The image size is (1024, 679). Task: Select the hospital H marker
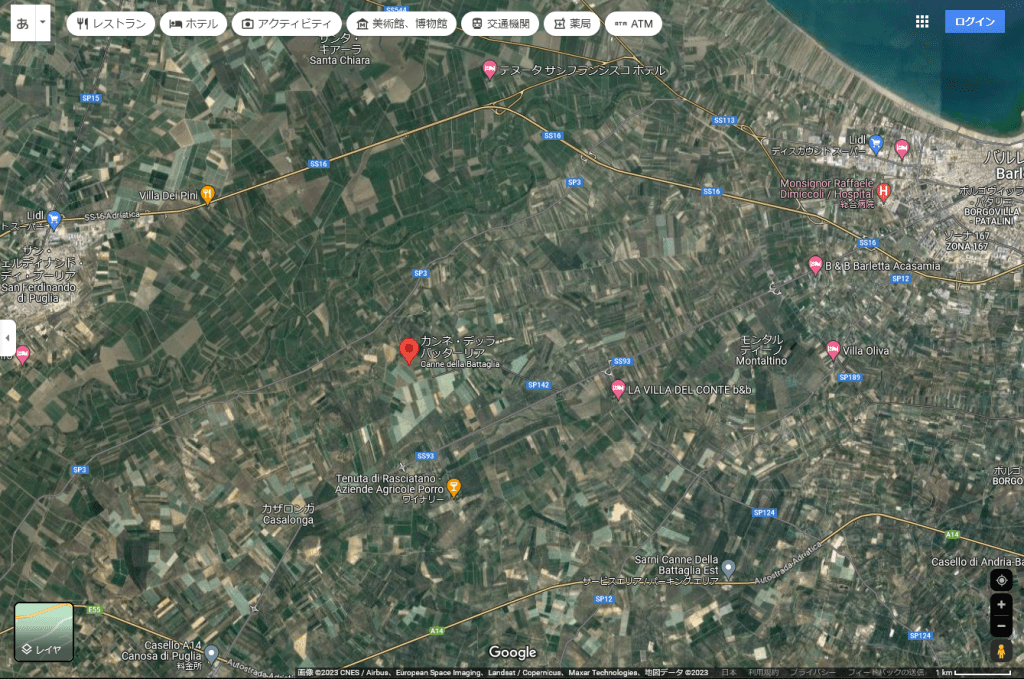pos(883,191)
